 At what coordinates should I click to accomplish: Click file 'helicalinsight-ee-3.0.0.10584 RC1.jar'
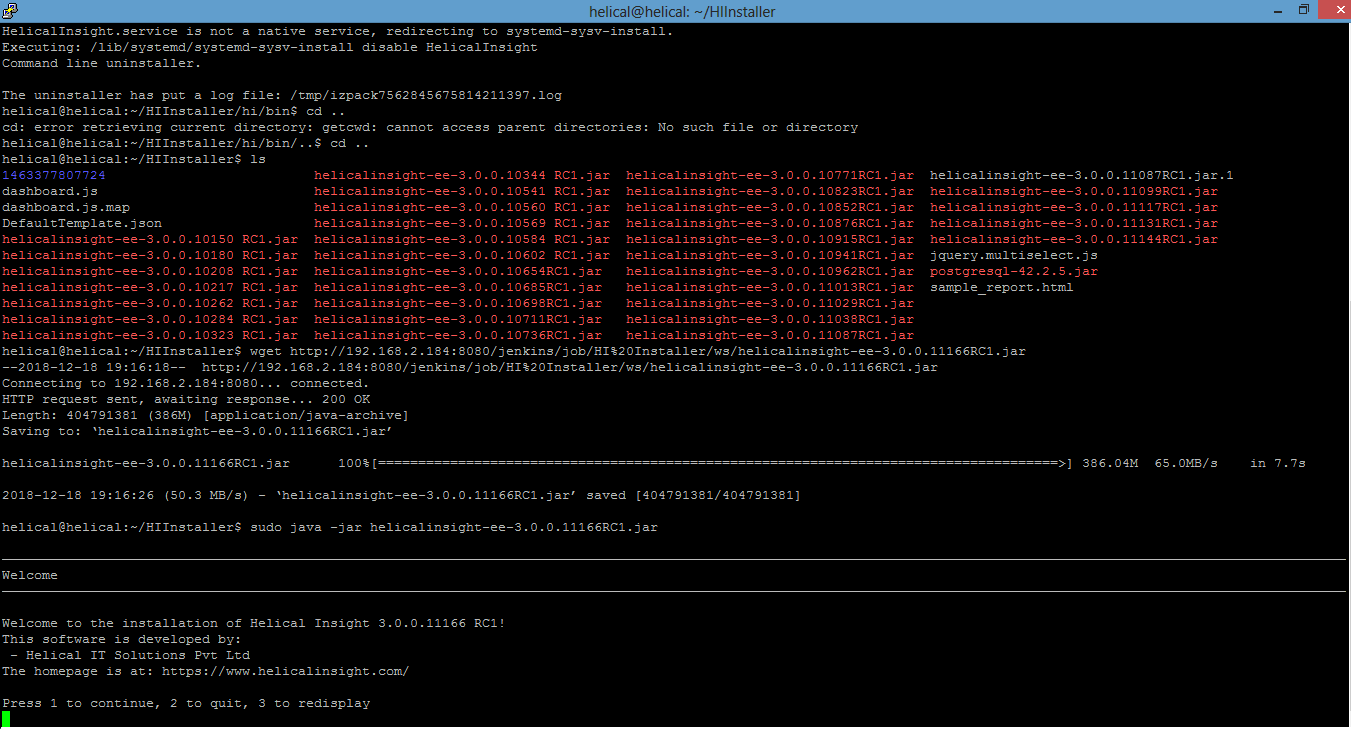[462, 239]
